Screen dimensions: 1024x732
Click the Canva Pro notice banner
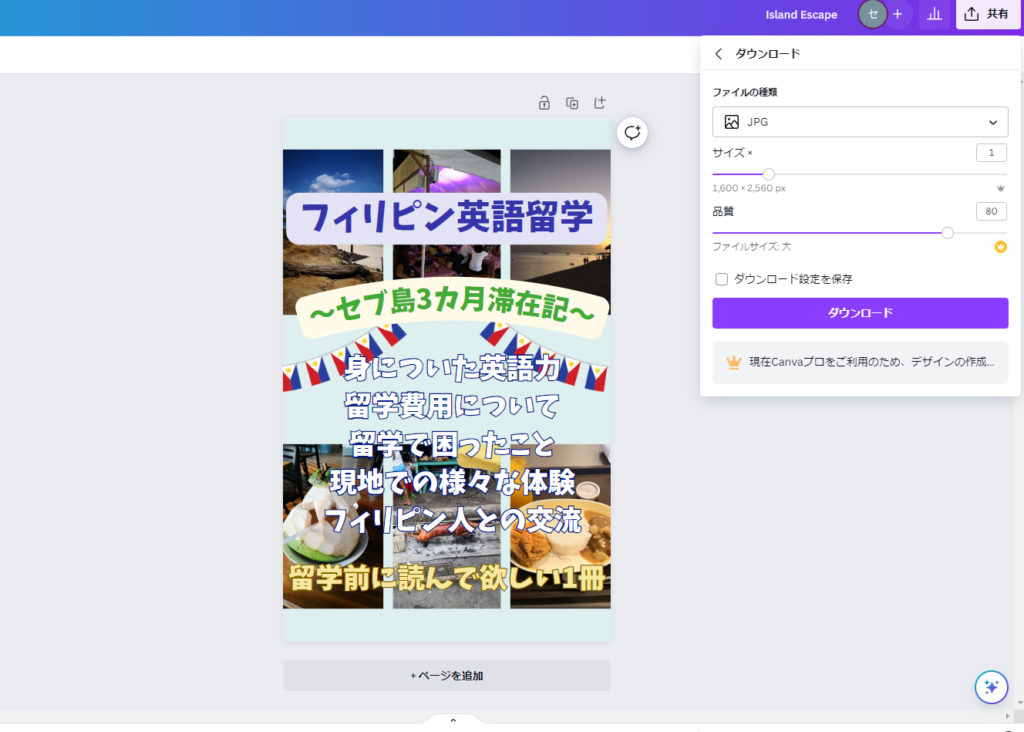pyautogui.click(x=860, y=362)
